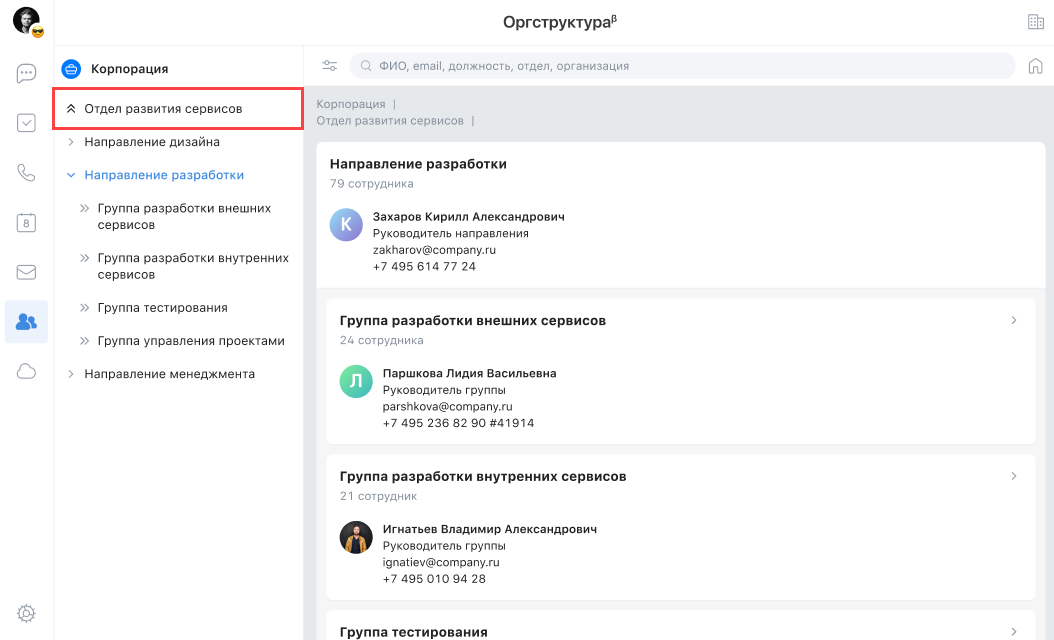Collapse Отдел развития сервисов tree node

pos(71,108)
